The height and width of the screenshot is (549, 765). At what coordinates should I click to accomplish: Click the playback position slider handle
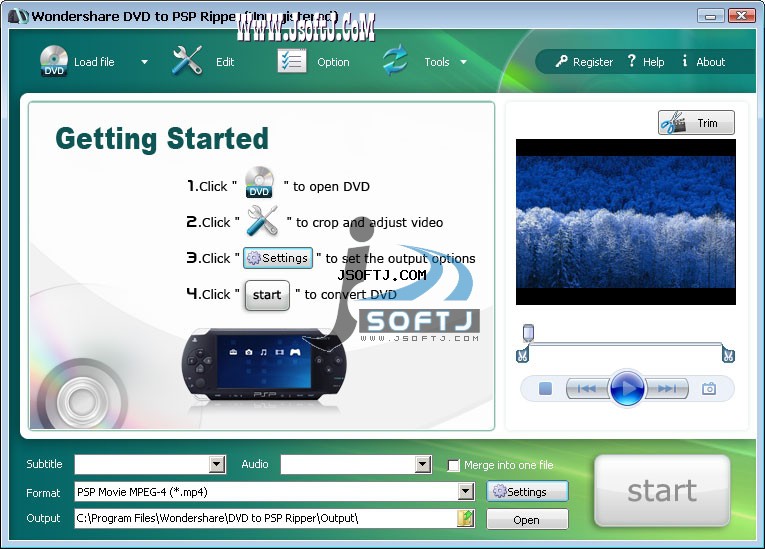528,333
